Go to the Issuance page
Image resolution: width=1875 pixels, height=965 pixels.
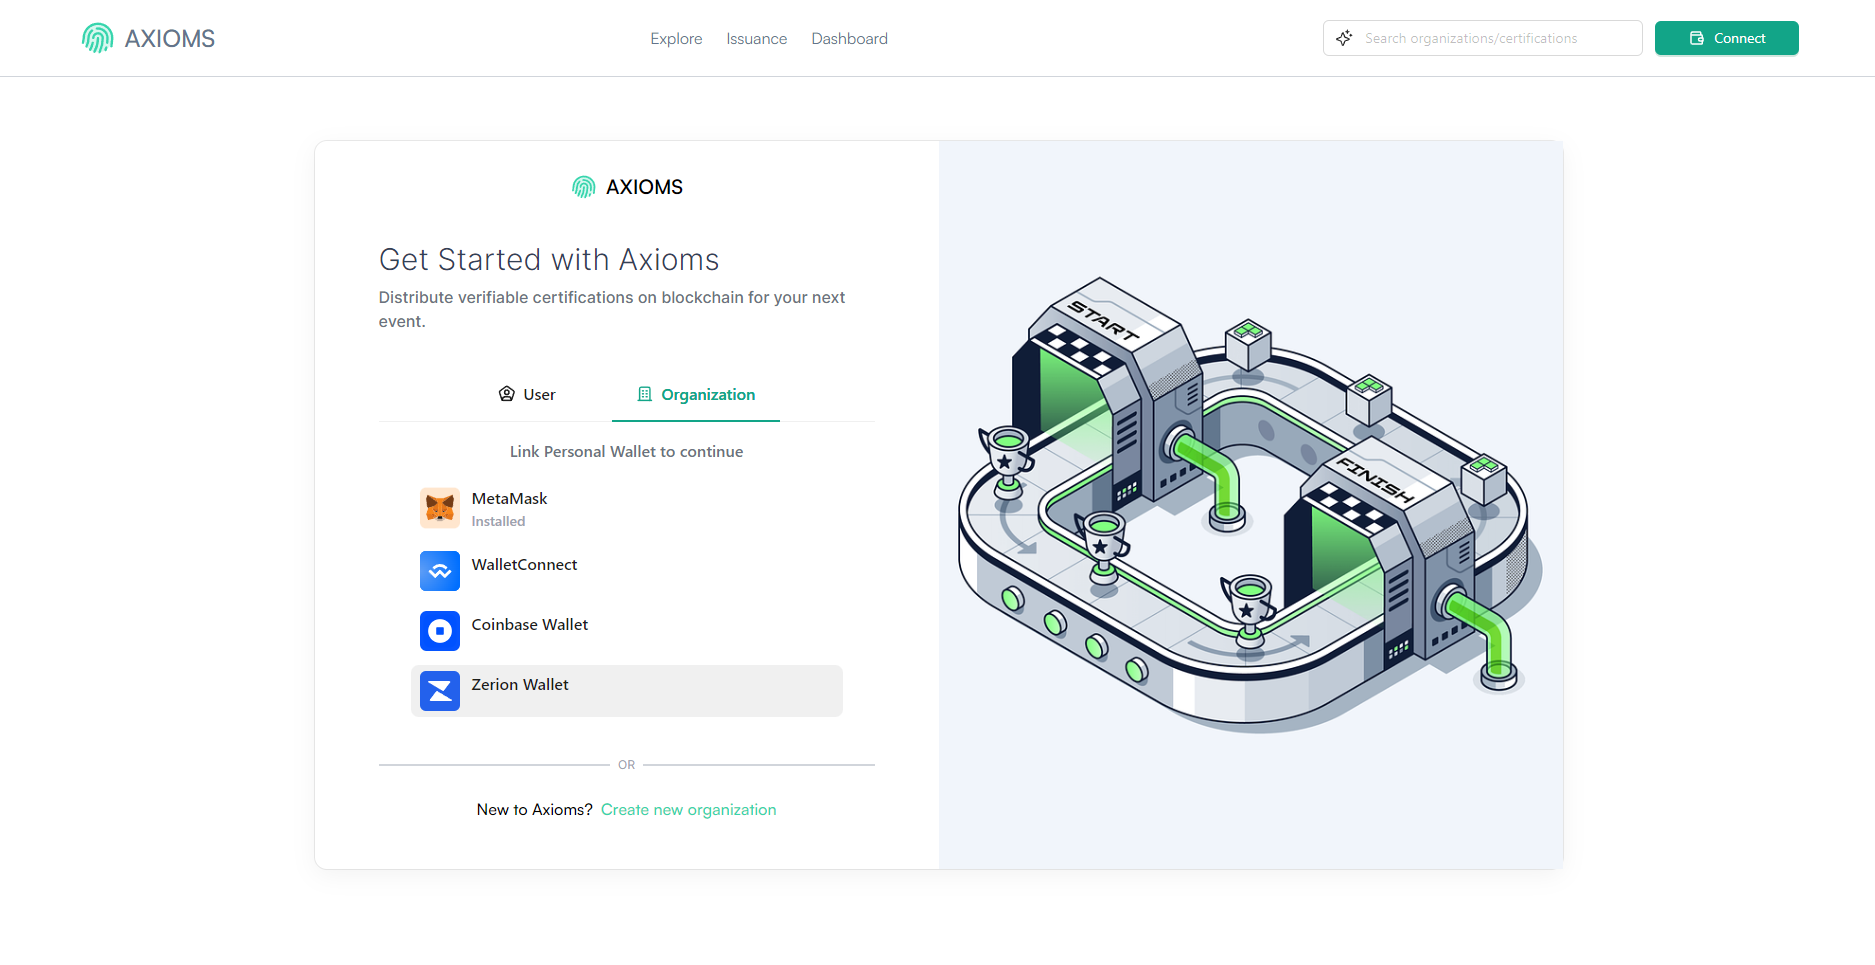(x=757, y=38)
